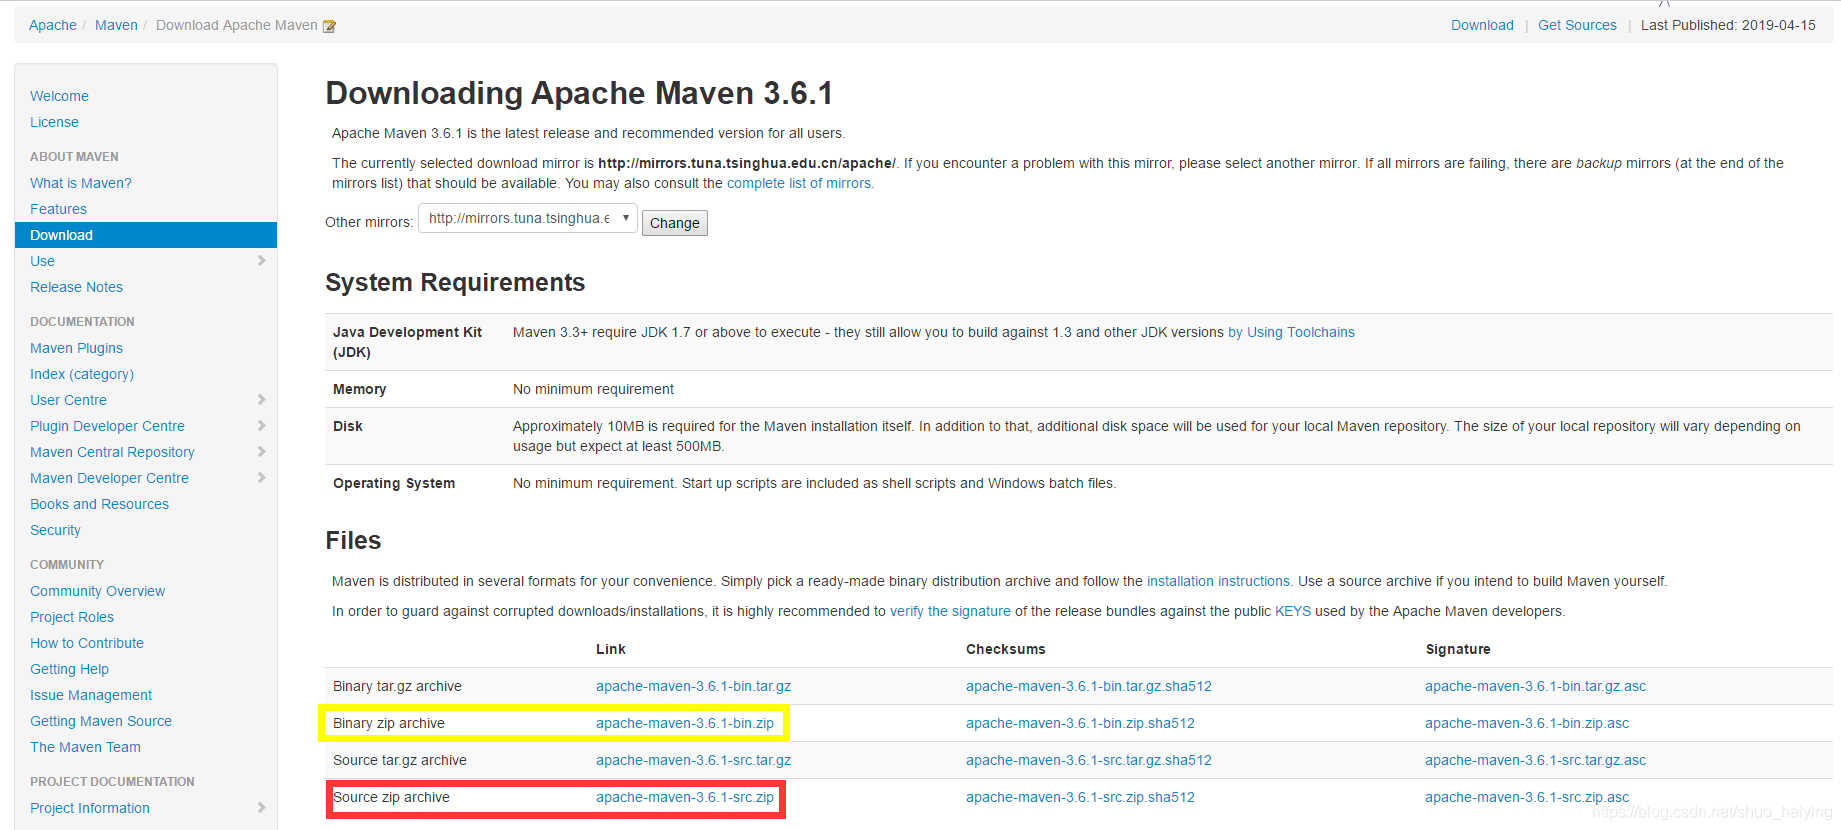The height and width of the screenshot is (830, 1841).
Task: Open the Download link in top bar
Action: [x=1482, y=25]
